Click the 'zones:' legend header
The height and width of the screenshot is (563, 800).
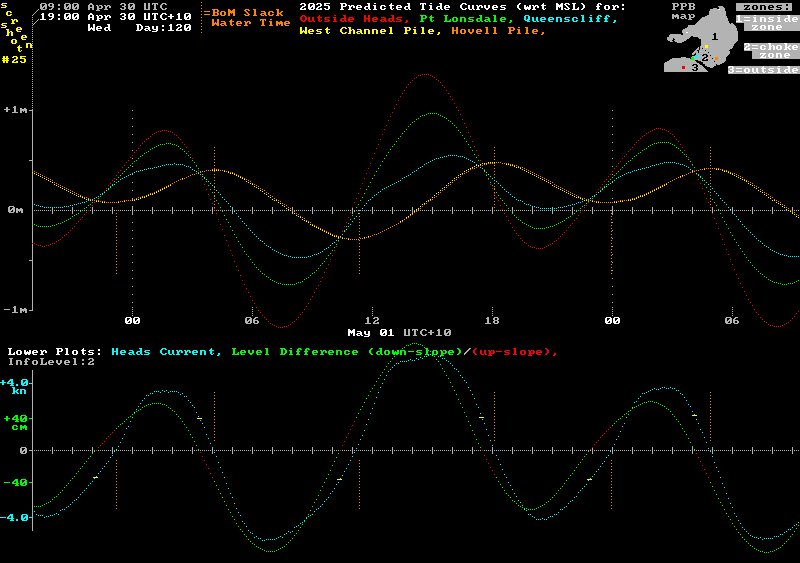pyautogui.click(x=764, y=7)
